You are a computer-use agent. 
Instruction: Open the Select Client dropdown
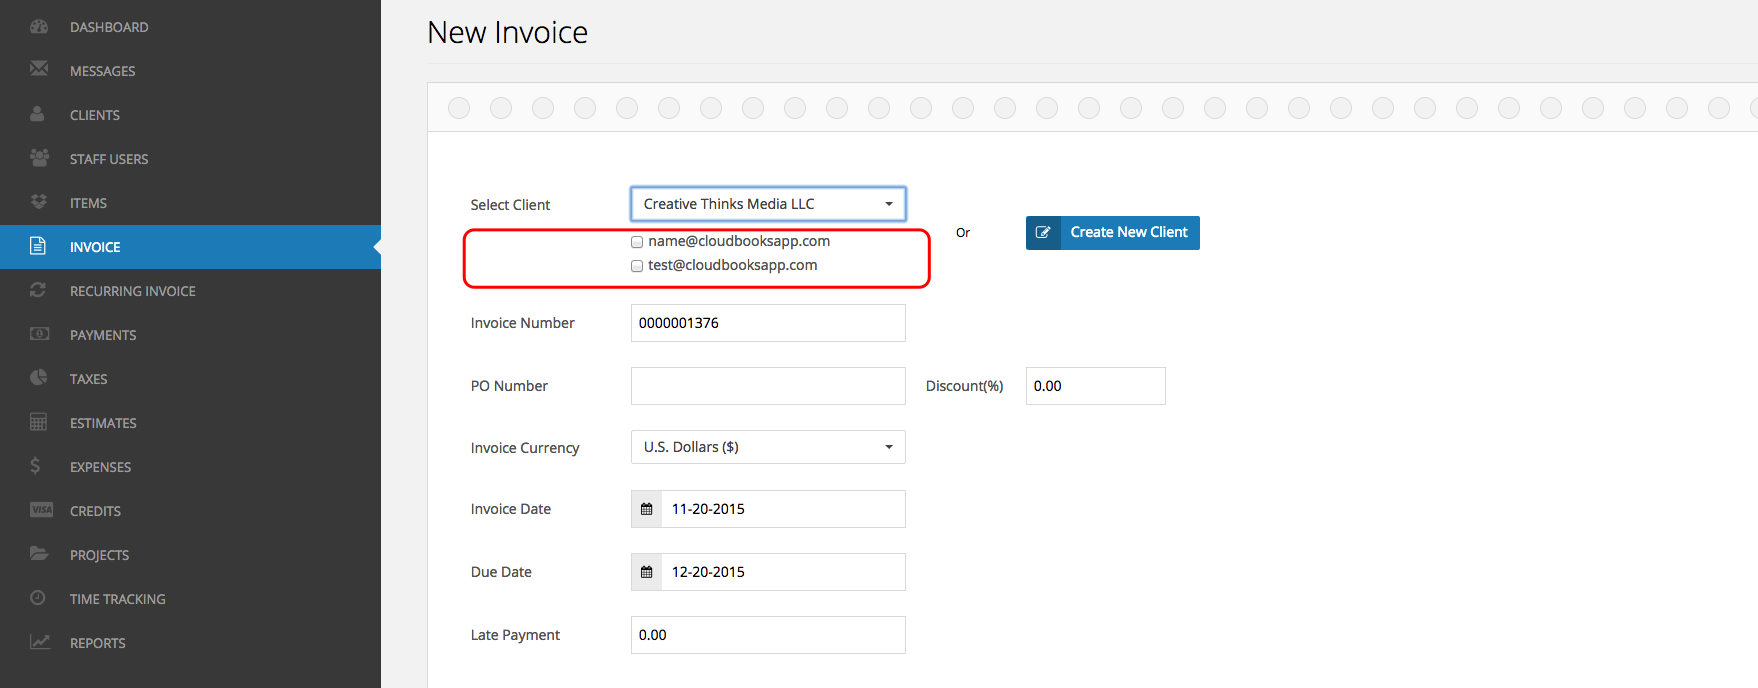[x=768, y=204]
